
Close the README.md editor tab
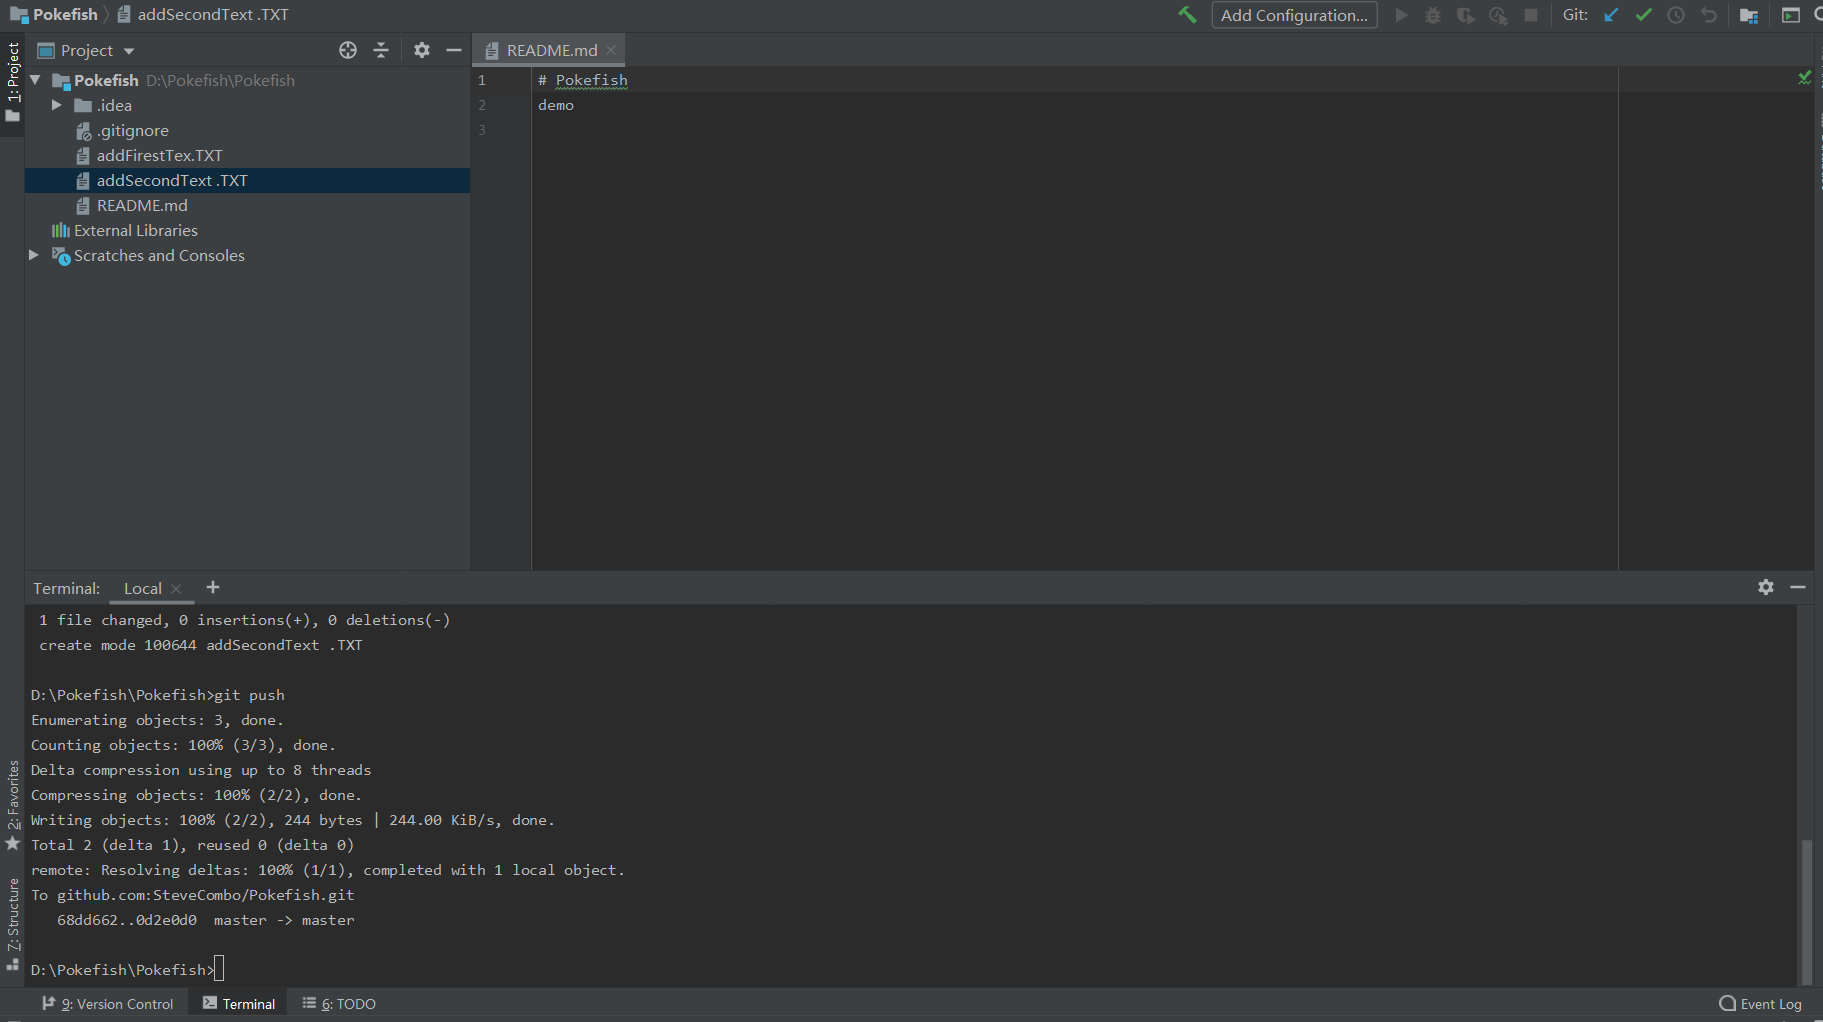(x=611, y=50)
